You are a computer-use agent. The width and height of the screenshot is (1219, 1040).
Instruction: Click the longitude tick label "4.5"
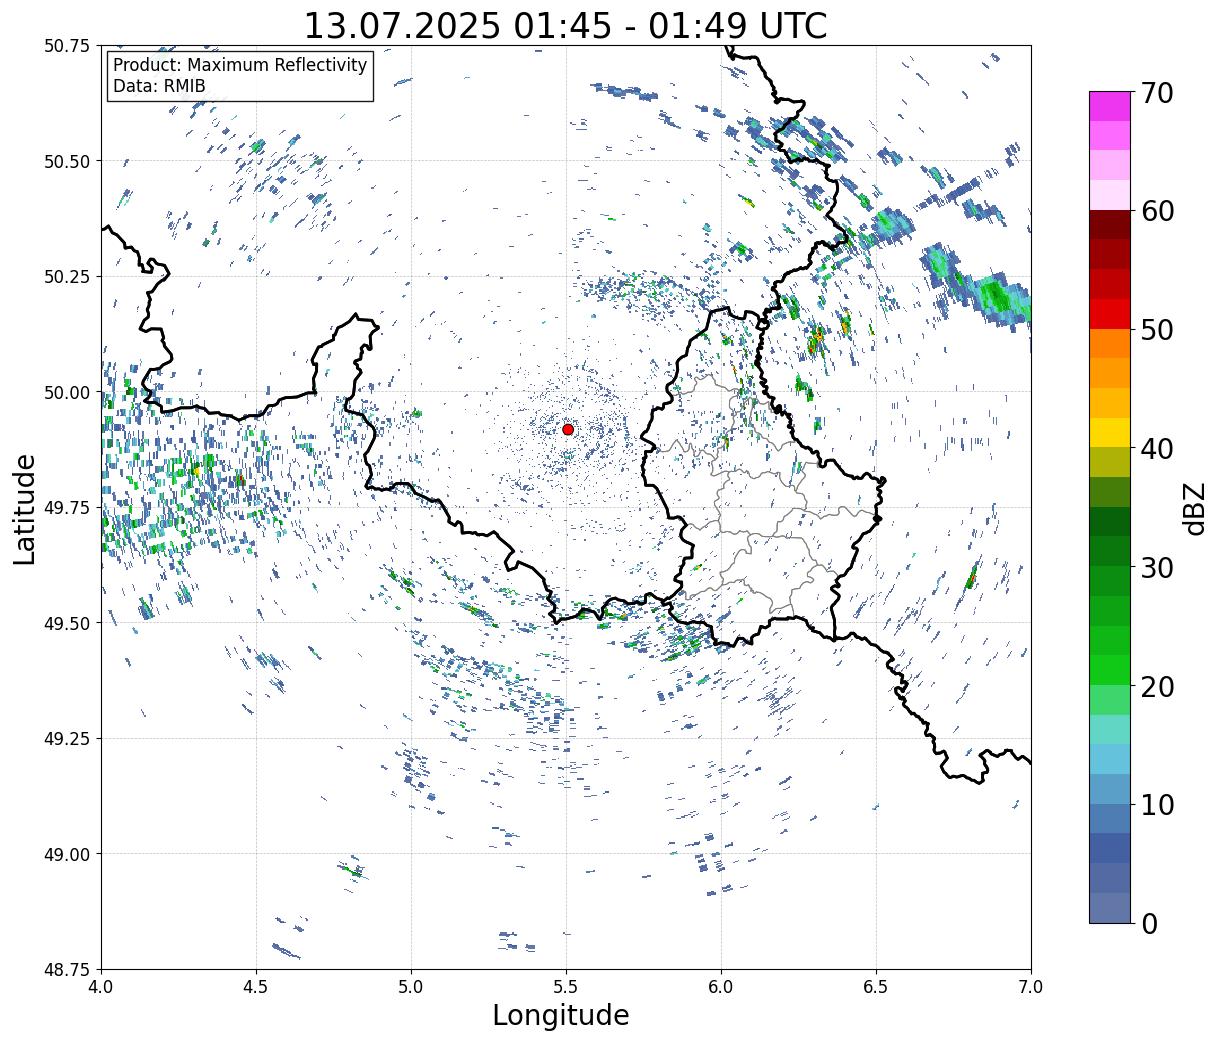coord(256,987)
